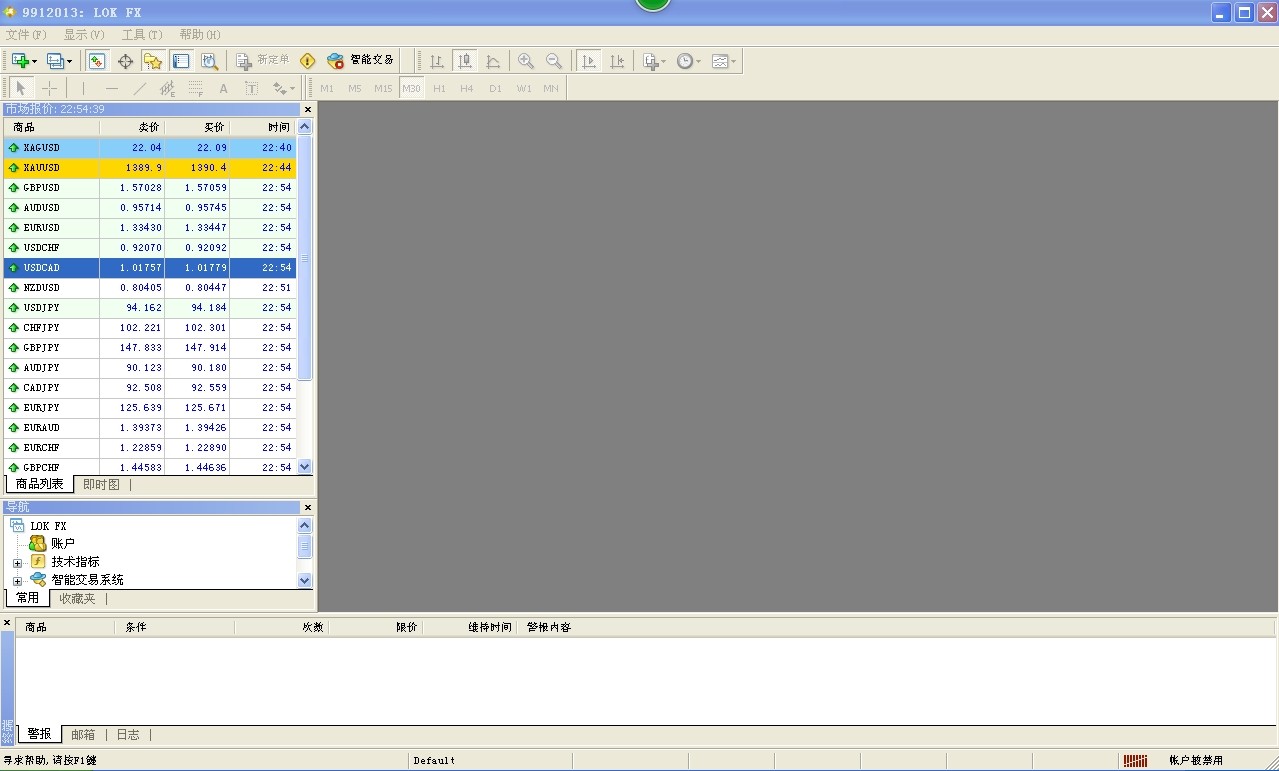This screenshot has width=1279, height=771.
Task: Click the 卖价 column header
Action: 132,127
